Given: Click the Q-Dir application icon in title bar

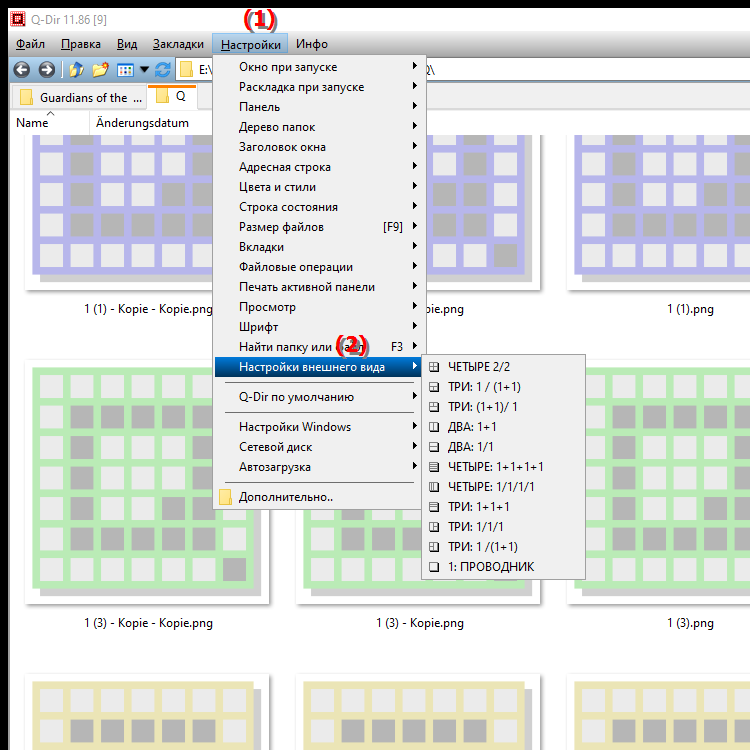Looking at the screenshot, I should (x=18, y=20).
